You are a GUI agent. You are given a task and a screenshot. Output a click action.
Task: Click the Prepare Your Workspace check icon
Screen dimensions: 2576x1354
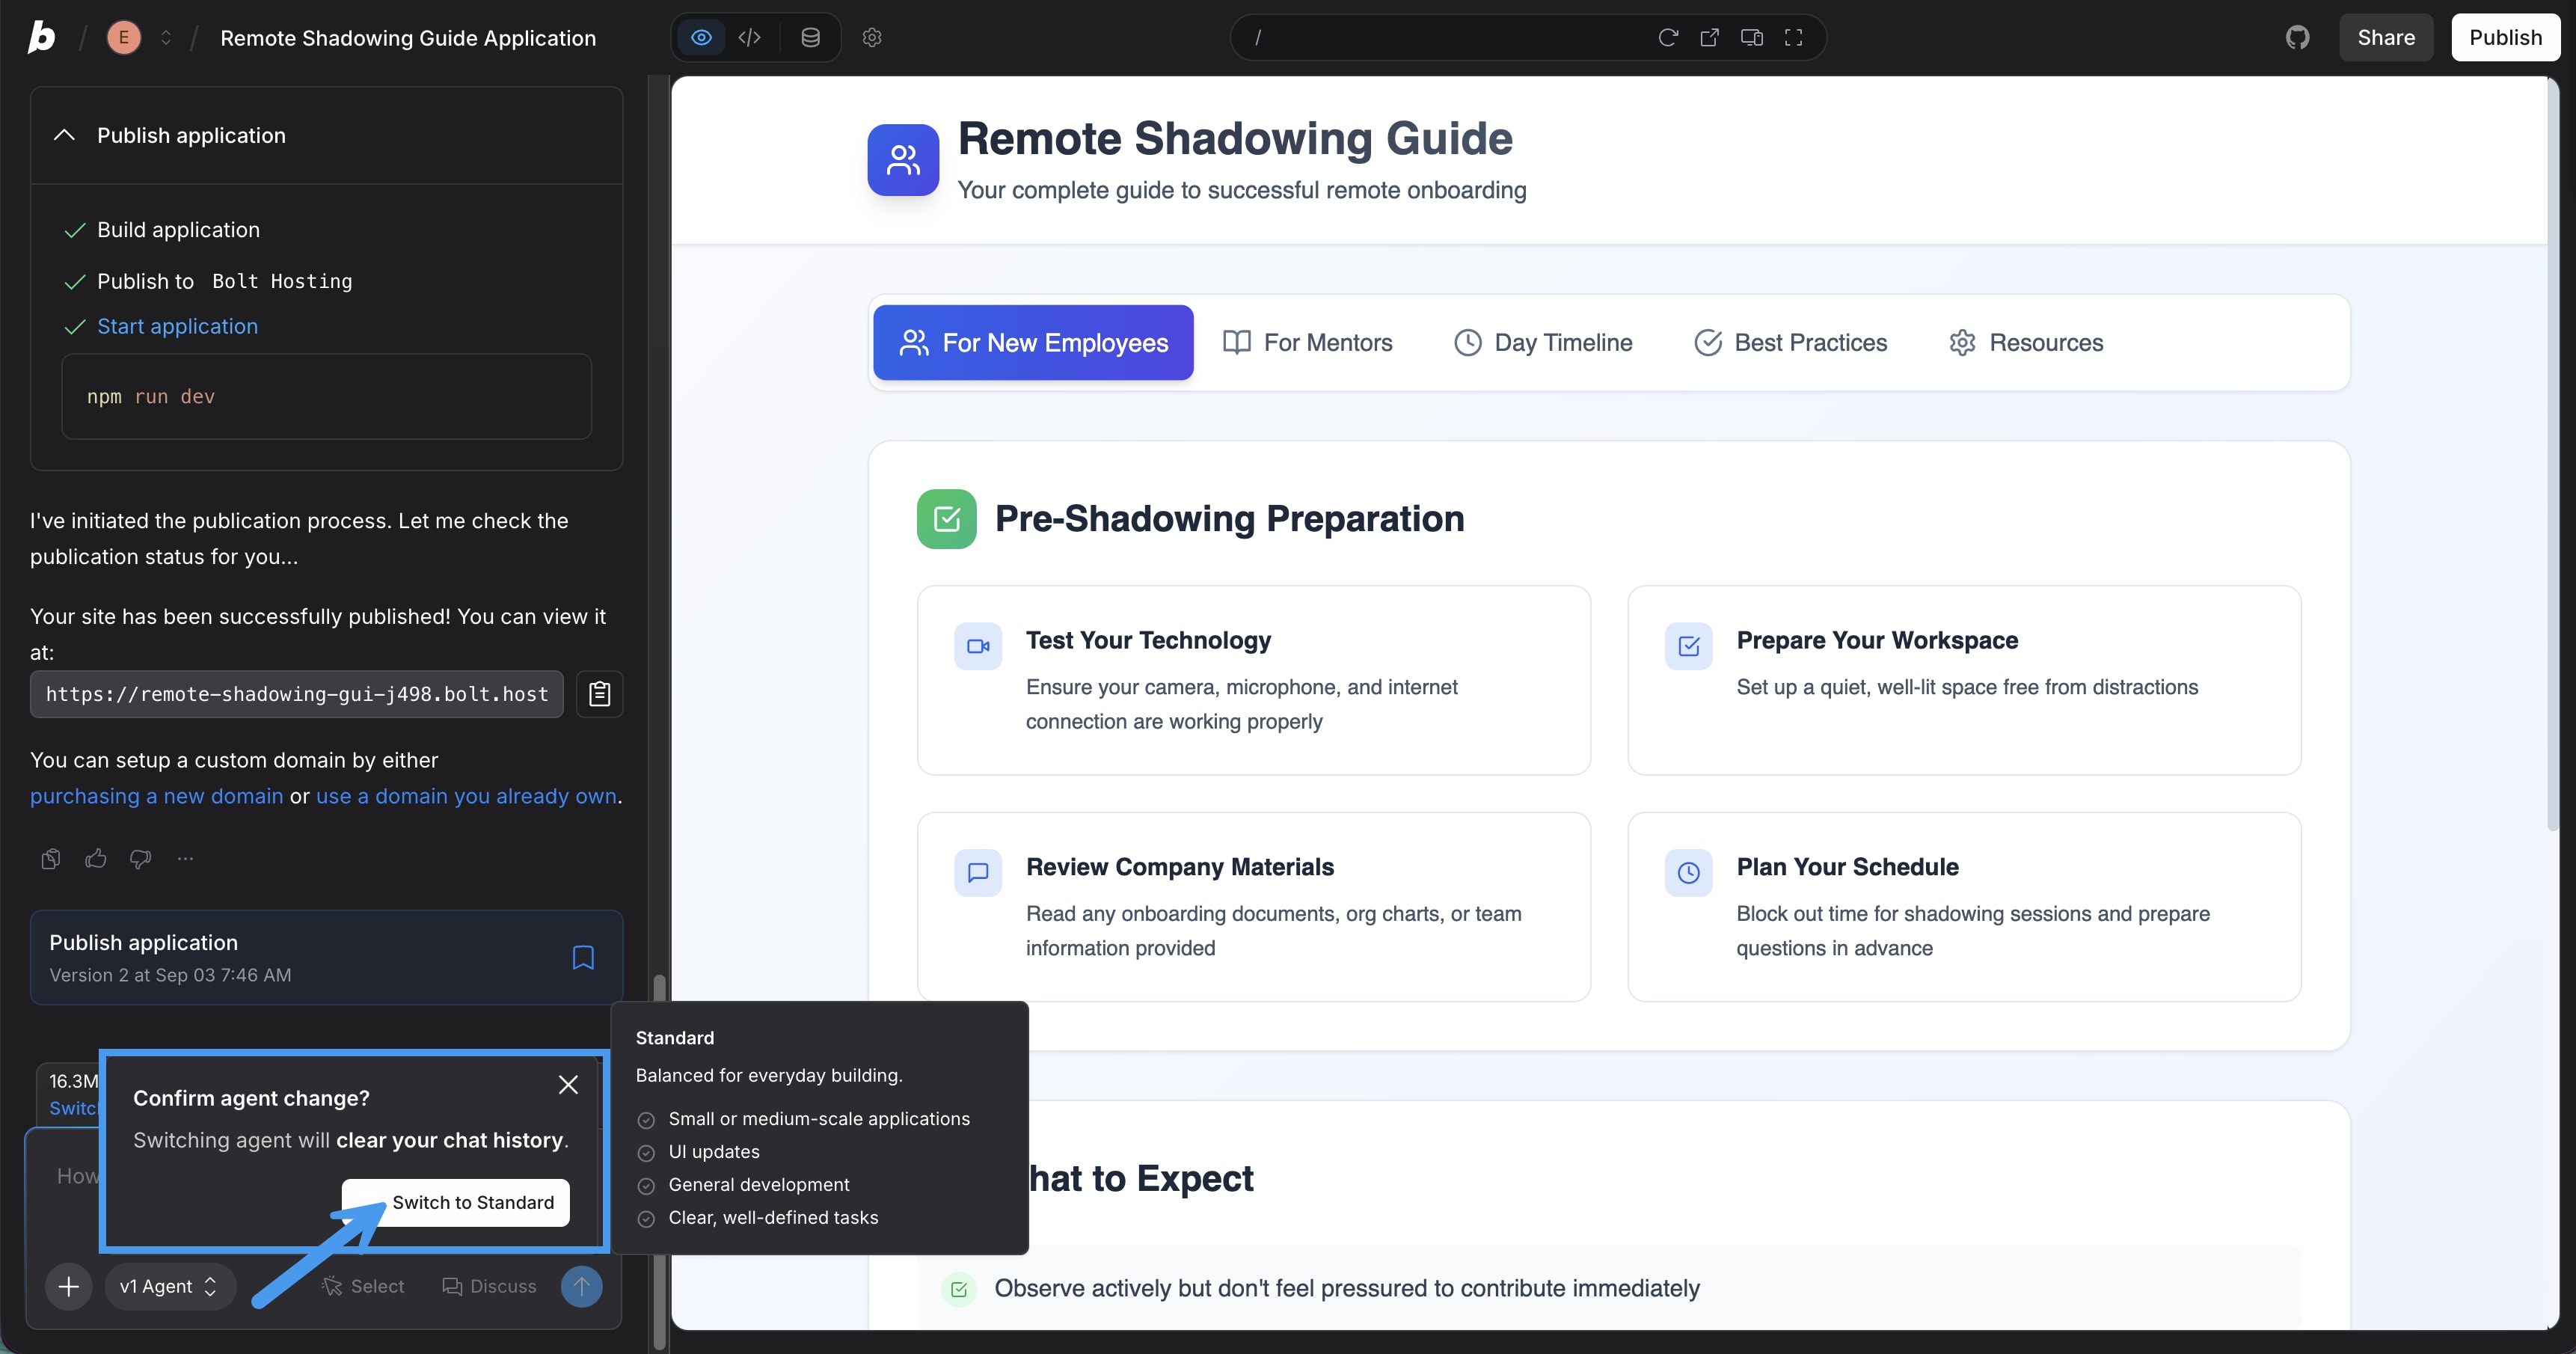[x=1689, y=646]
